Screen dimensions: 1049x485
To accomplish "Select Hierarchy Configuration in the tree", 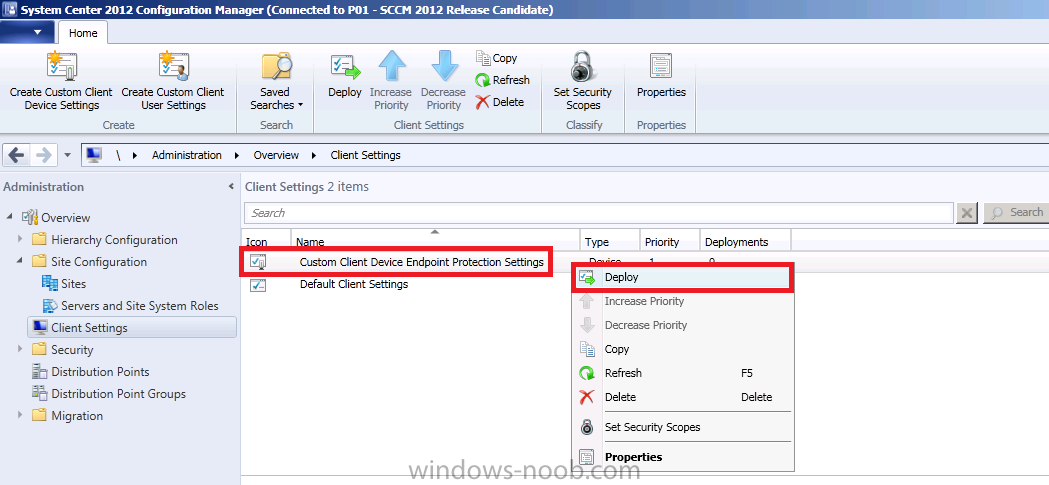I will tap(114, 239).
